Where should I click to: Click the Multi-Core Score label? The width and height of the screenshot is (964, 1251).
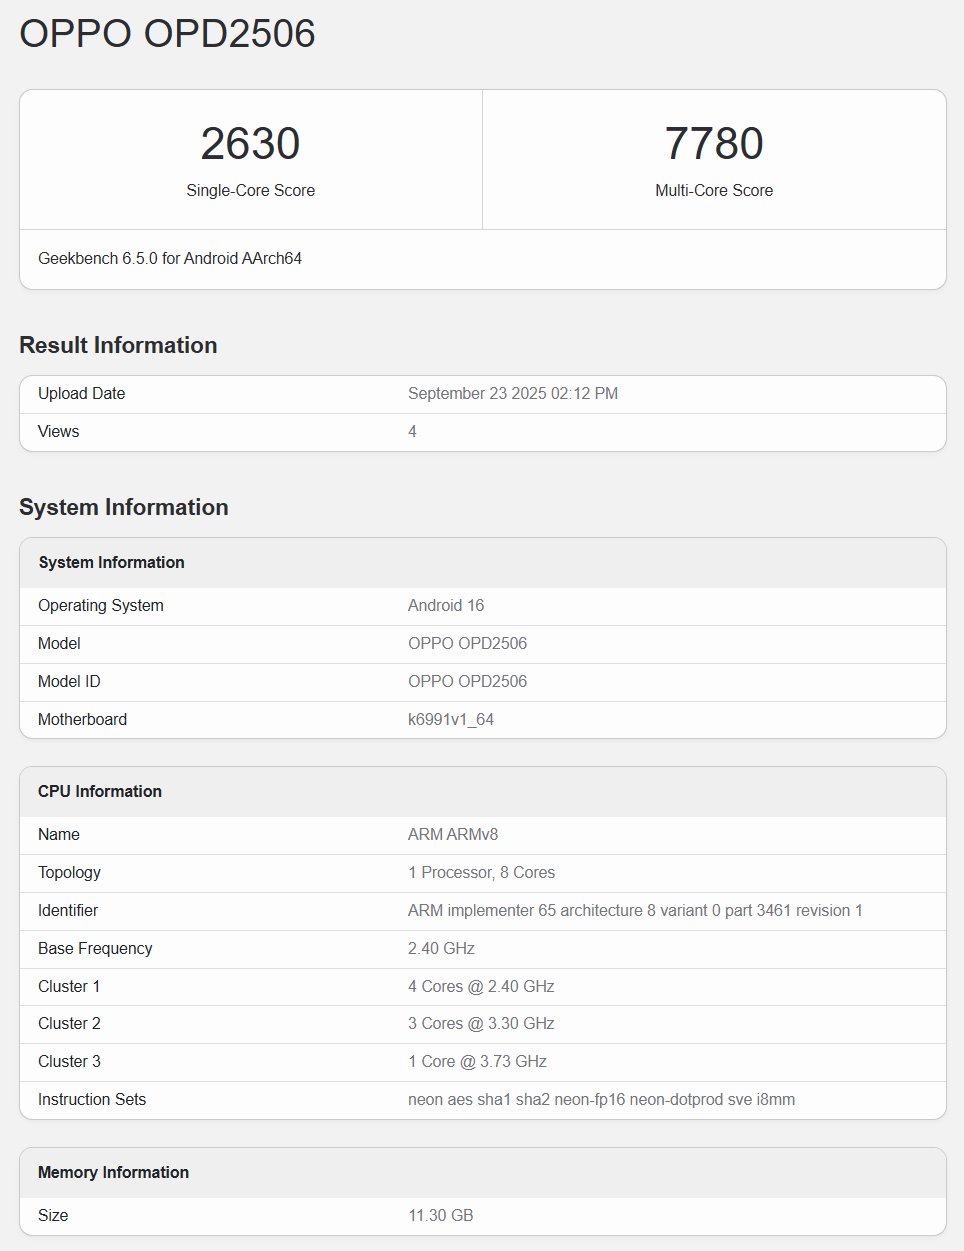[x=713, y=190]
